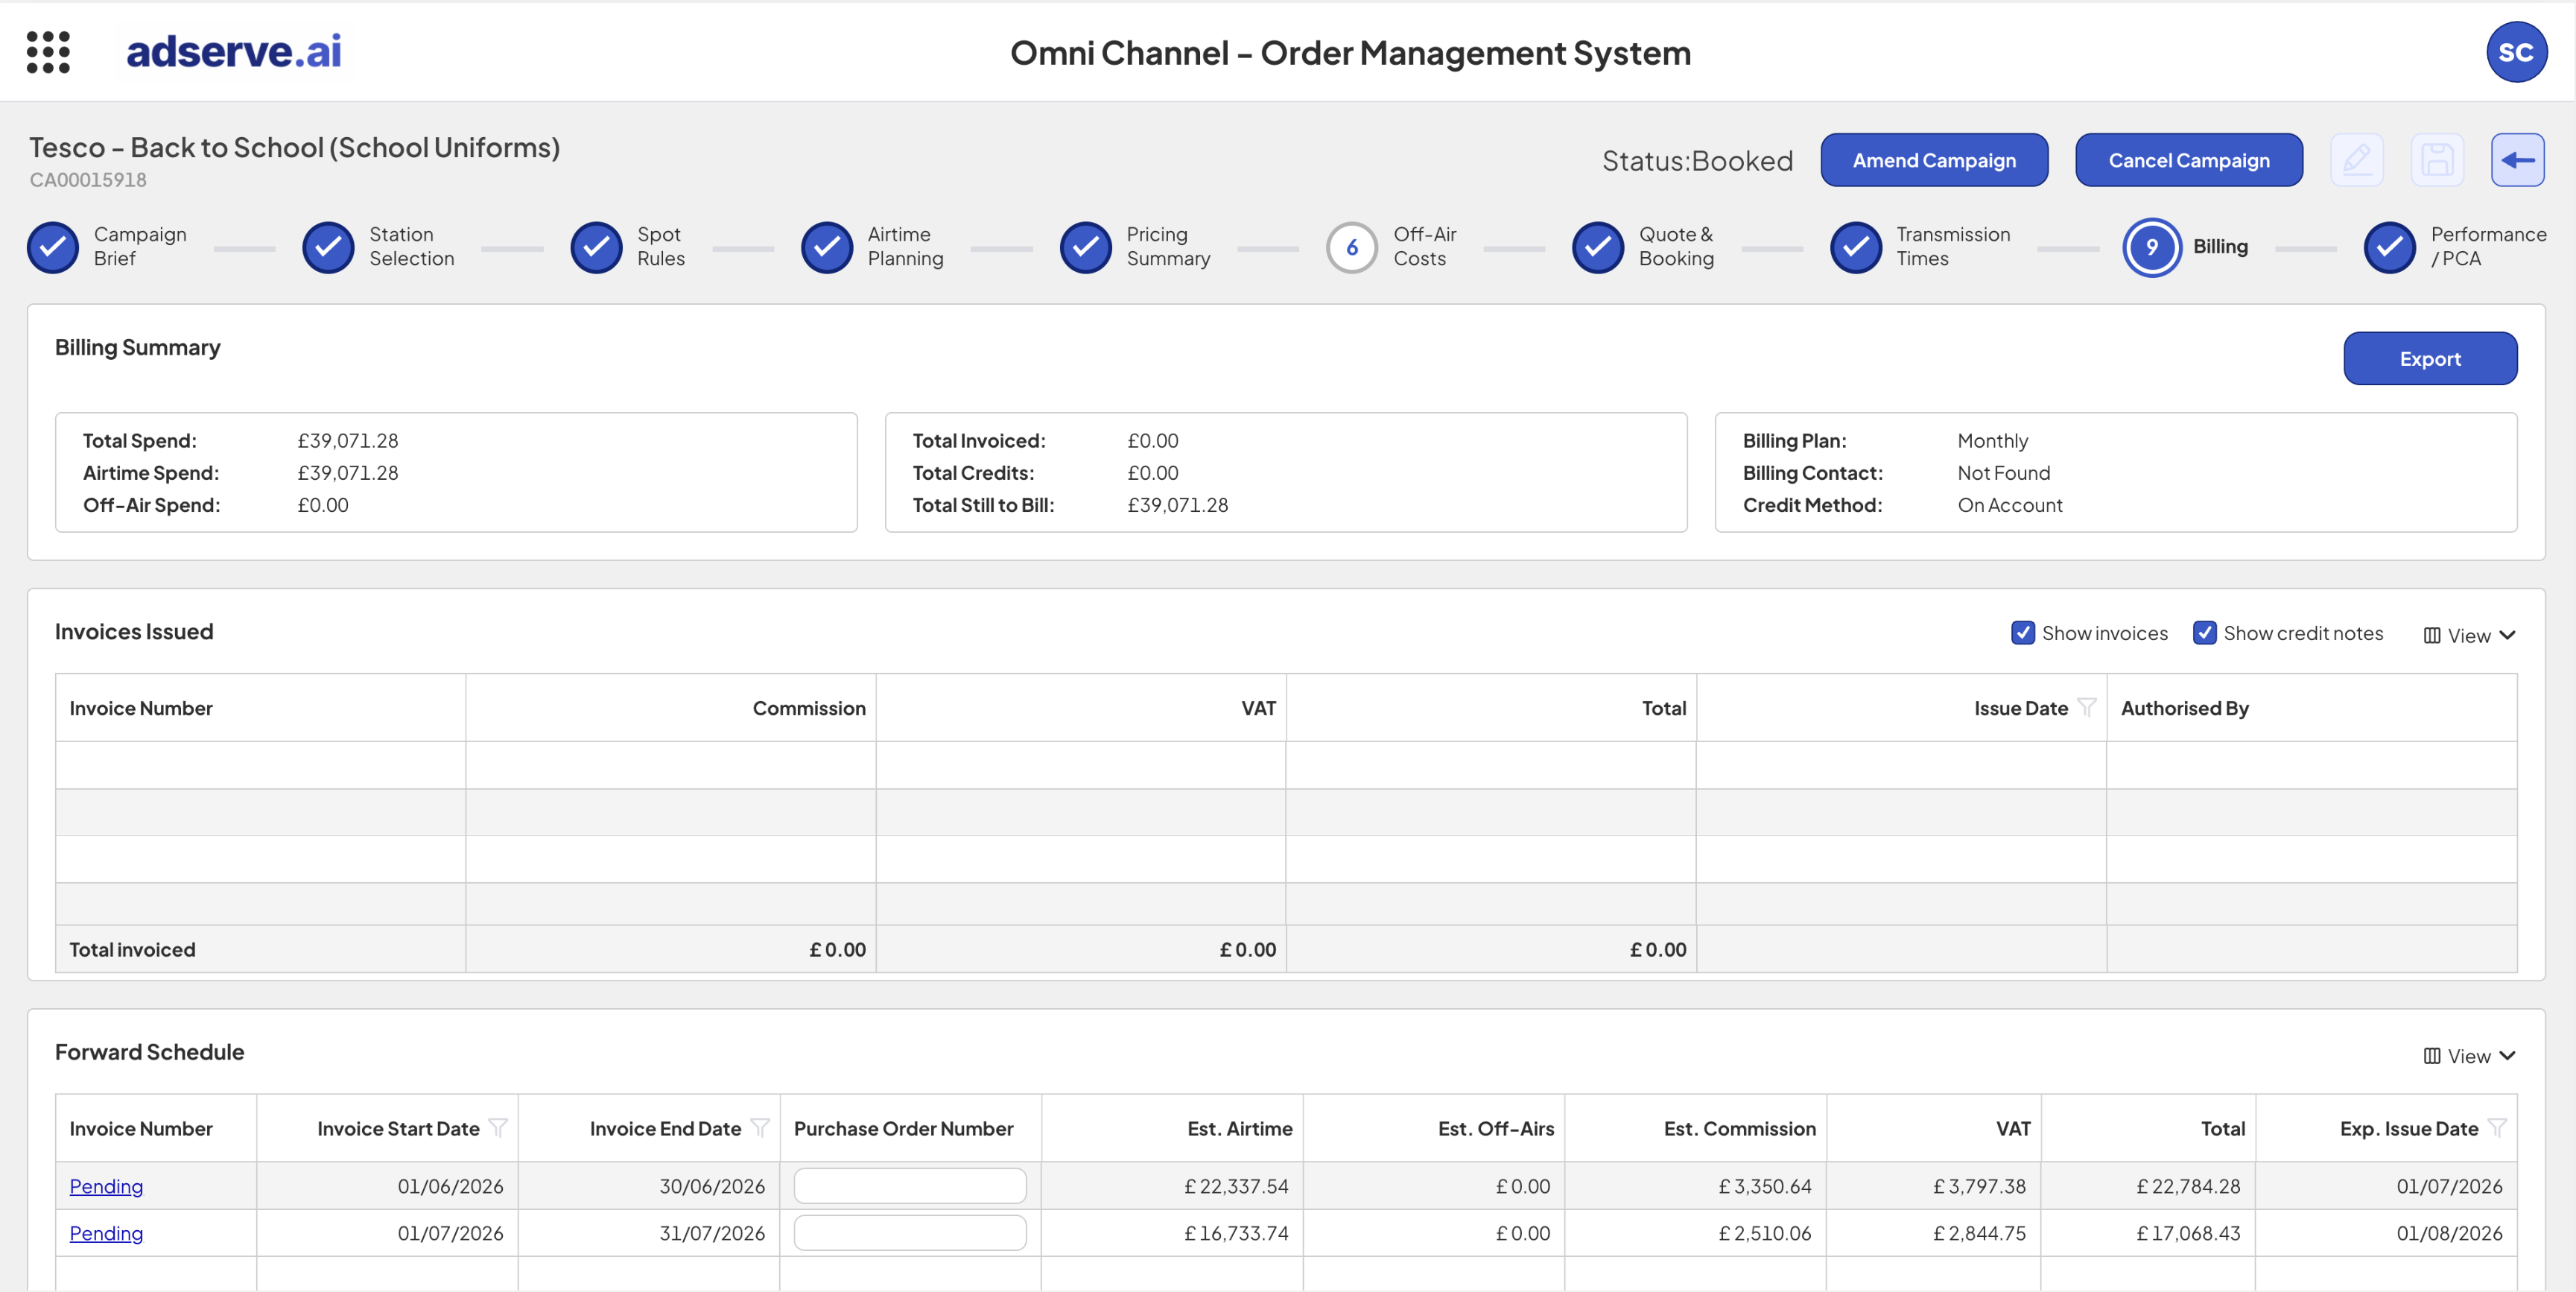Open the SC user avatar menu
The image size is (2576, 1292).
pyautogui.click(x=2516, y=52)
